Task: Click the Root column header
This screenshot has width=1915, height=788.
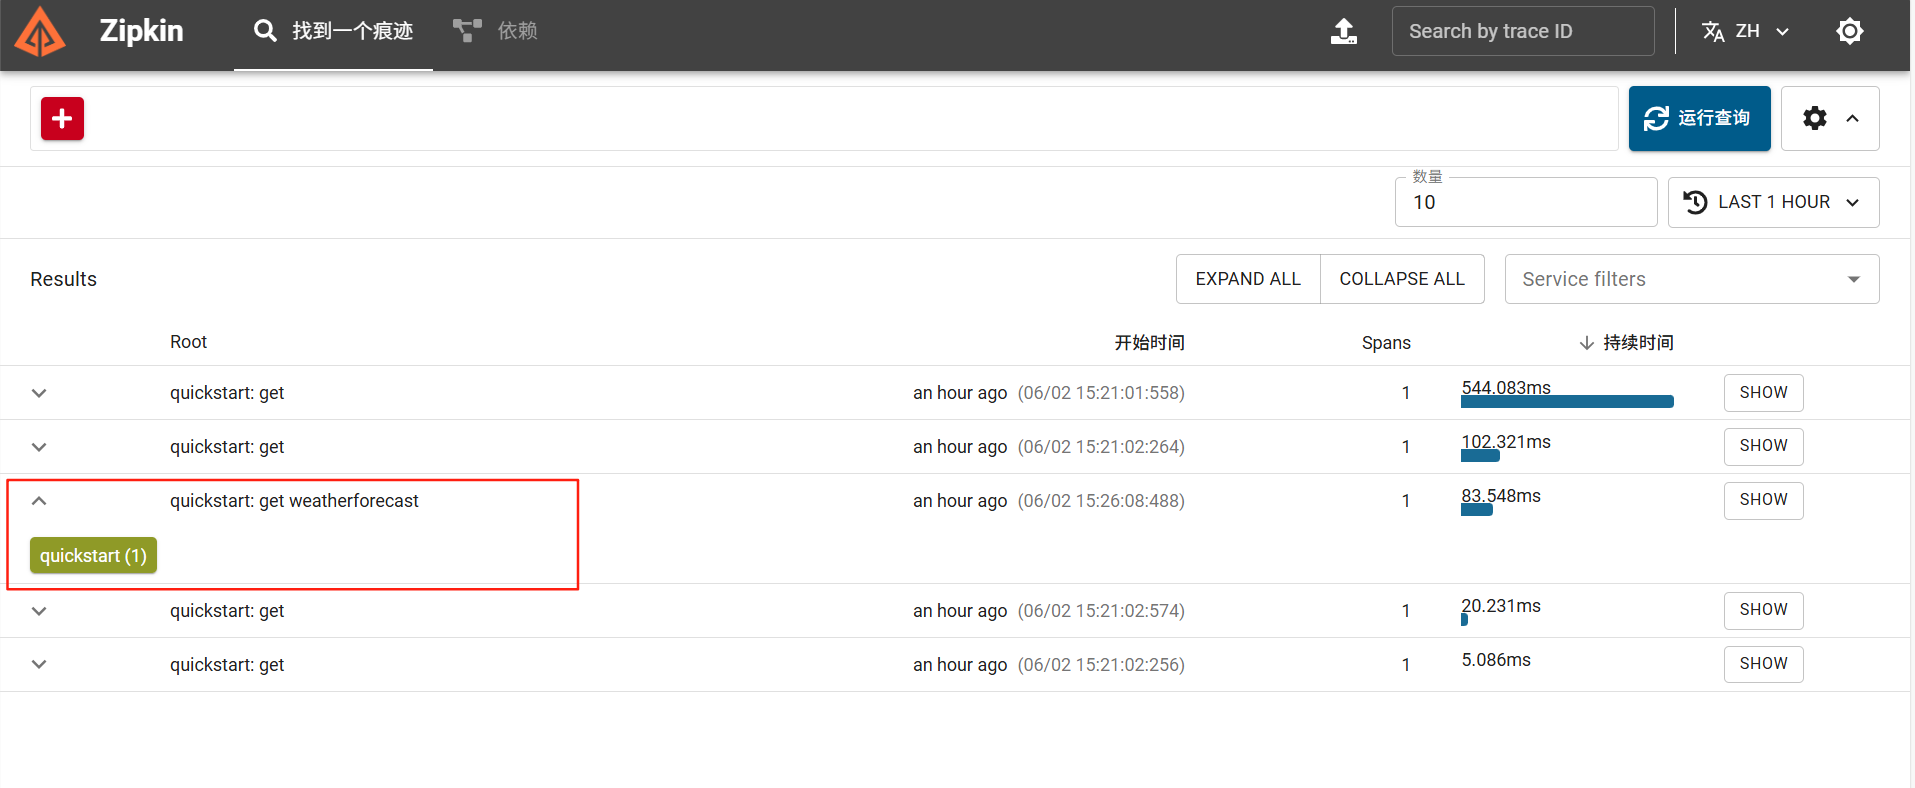Action: pyautogui.click(x=188, y=342)
